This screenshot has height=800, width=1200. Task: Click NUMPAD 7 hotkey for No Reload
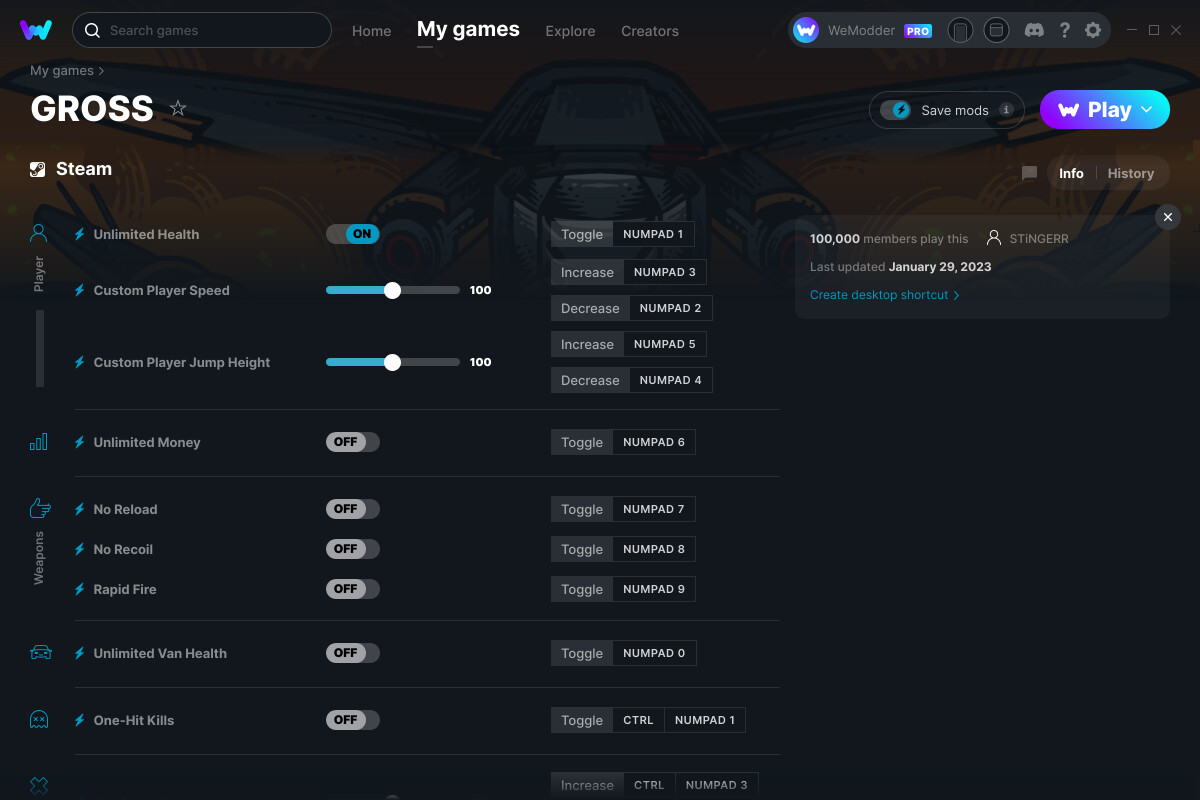point(654,509)
